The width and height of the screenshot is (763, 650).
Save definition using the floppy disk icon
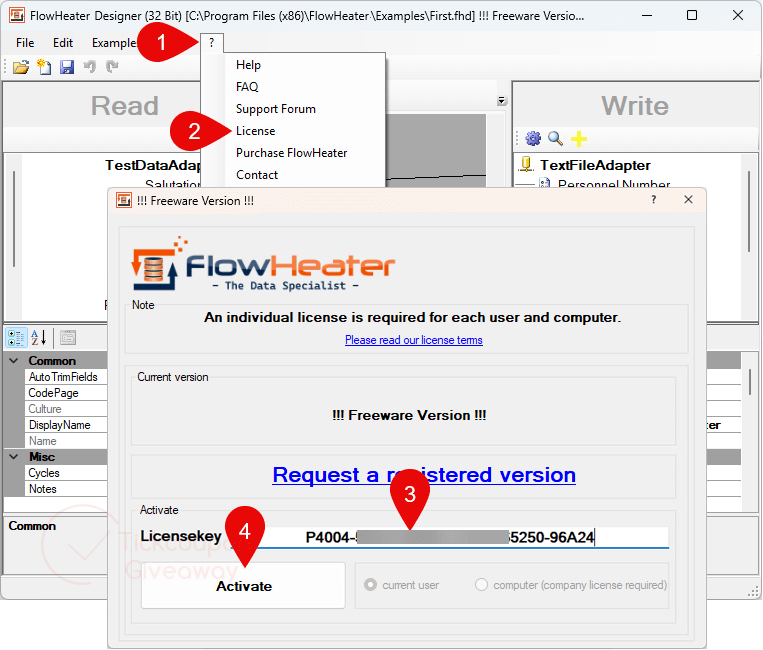coord(67,67)
